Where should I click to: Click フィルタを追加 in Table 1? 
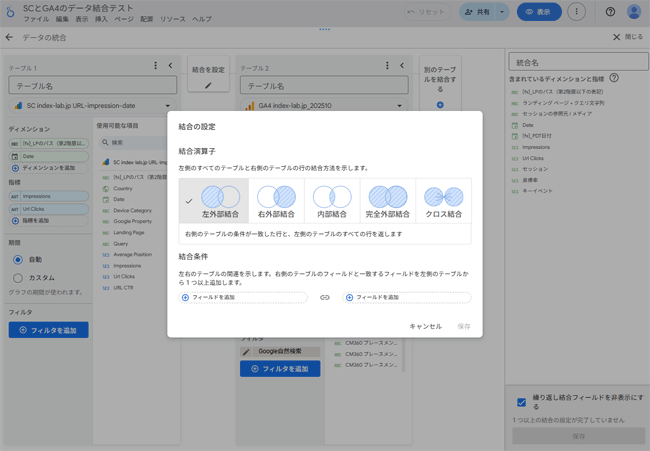[49, 330]
